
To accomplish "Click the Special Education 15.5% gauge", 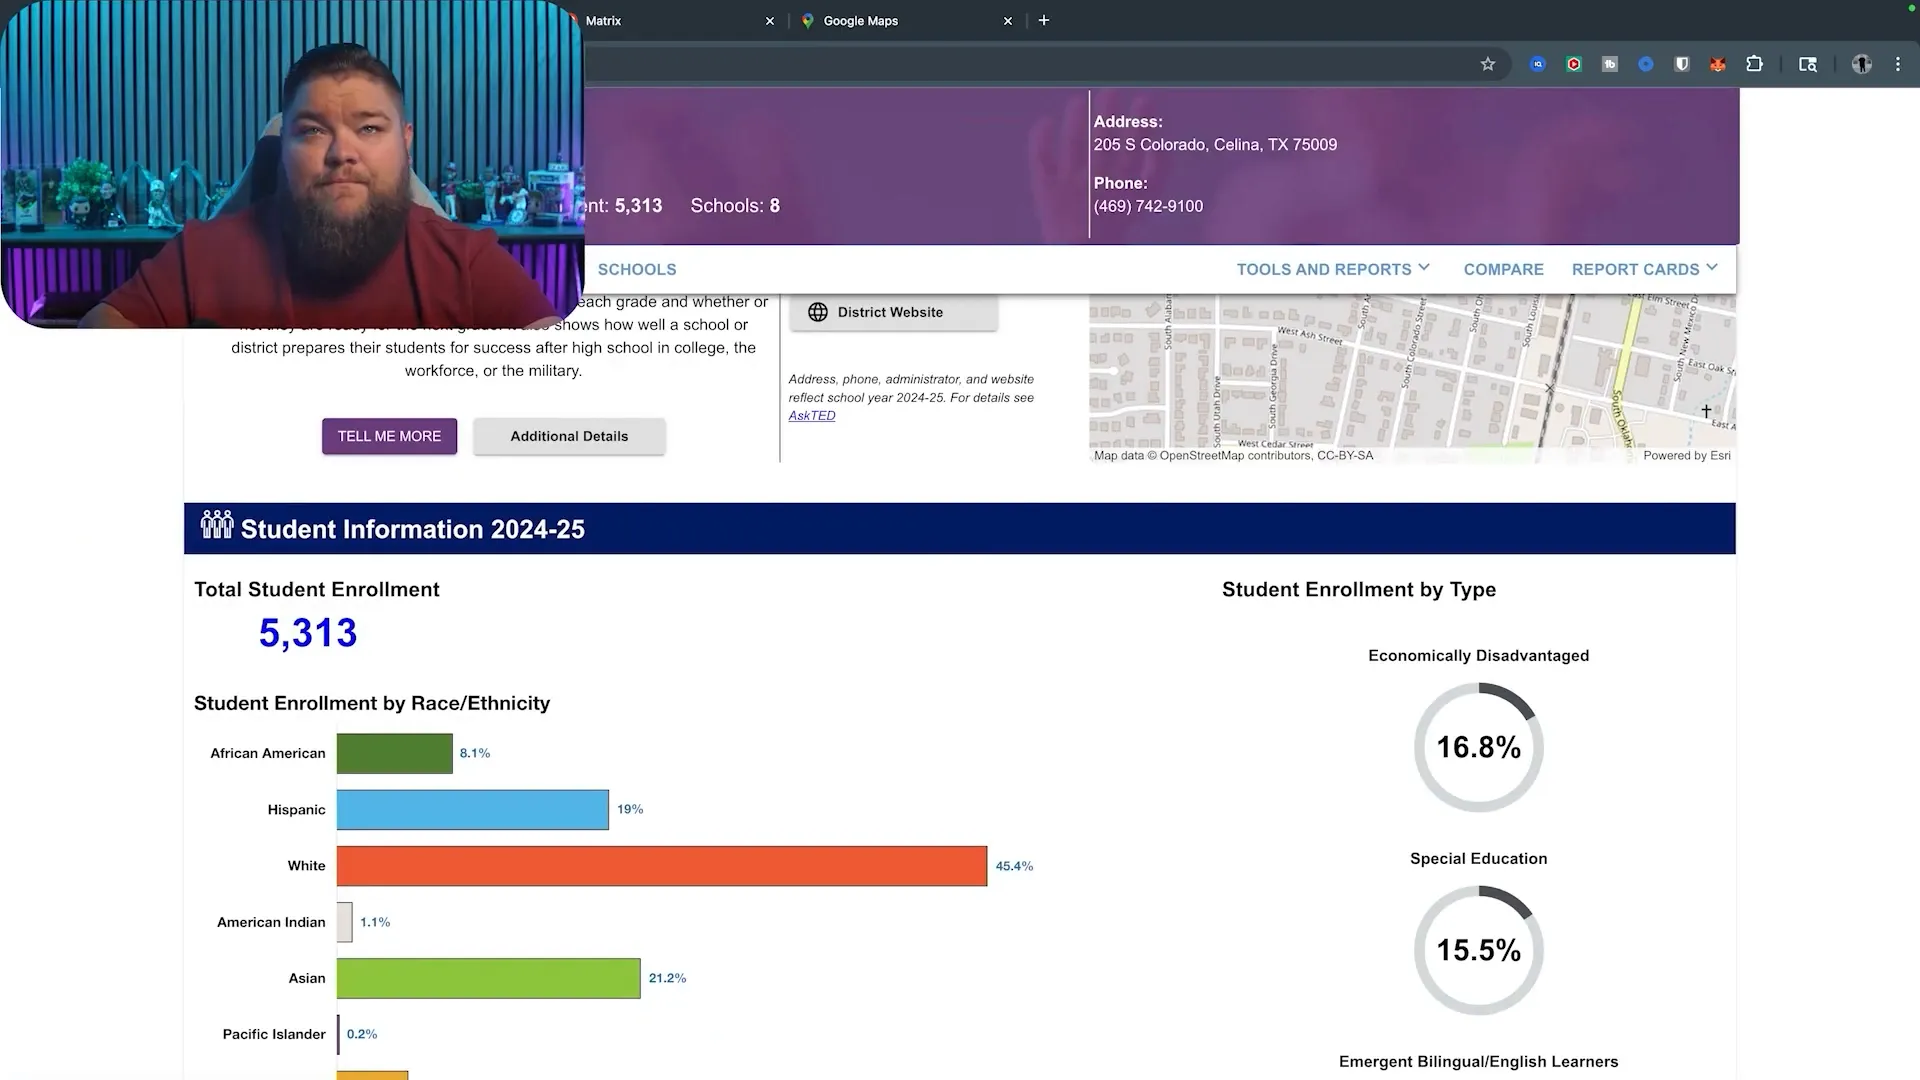I will tap(1479, 950).
